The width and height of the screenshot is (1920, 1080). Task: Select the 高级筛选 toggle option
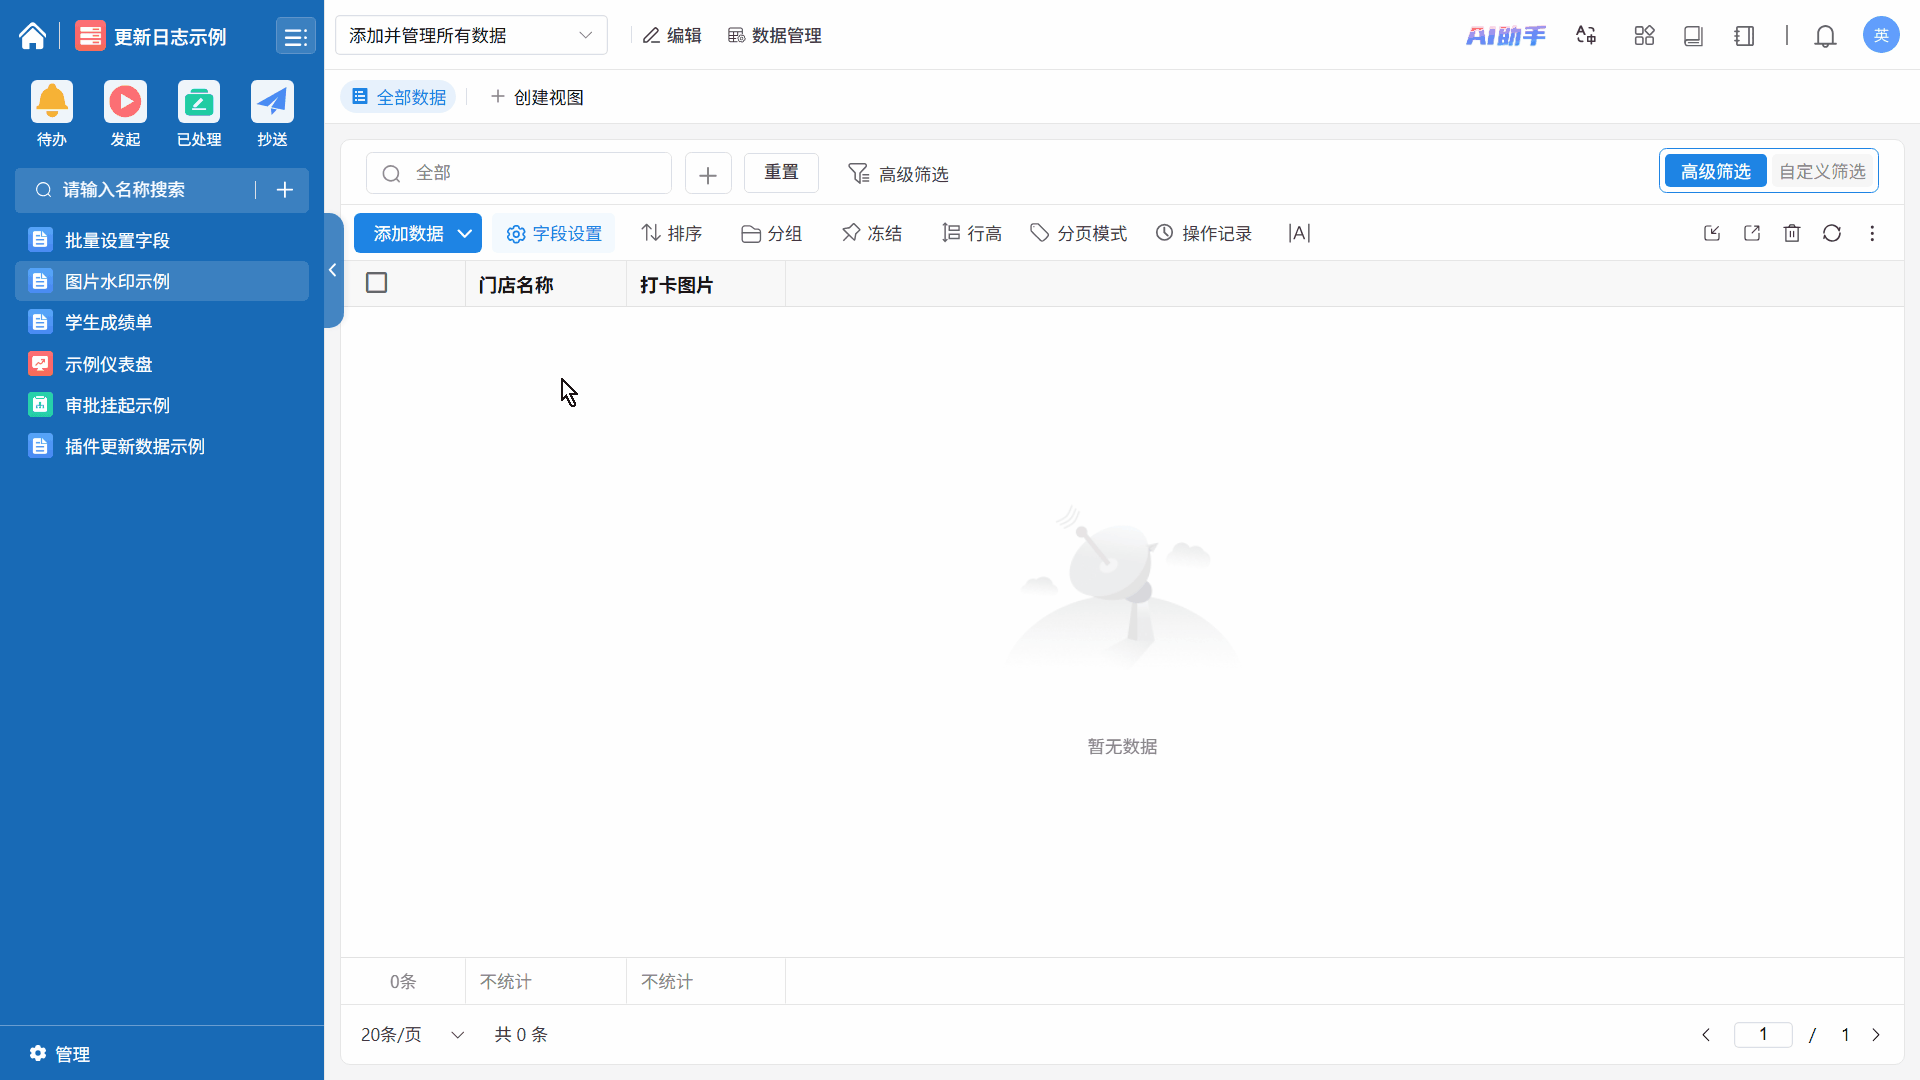coord(1715,171)
